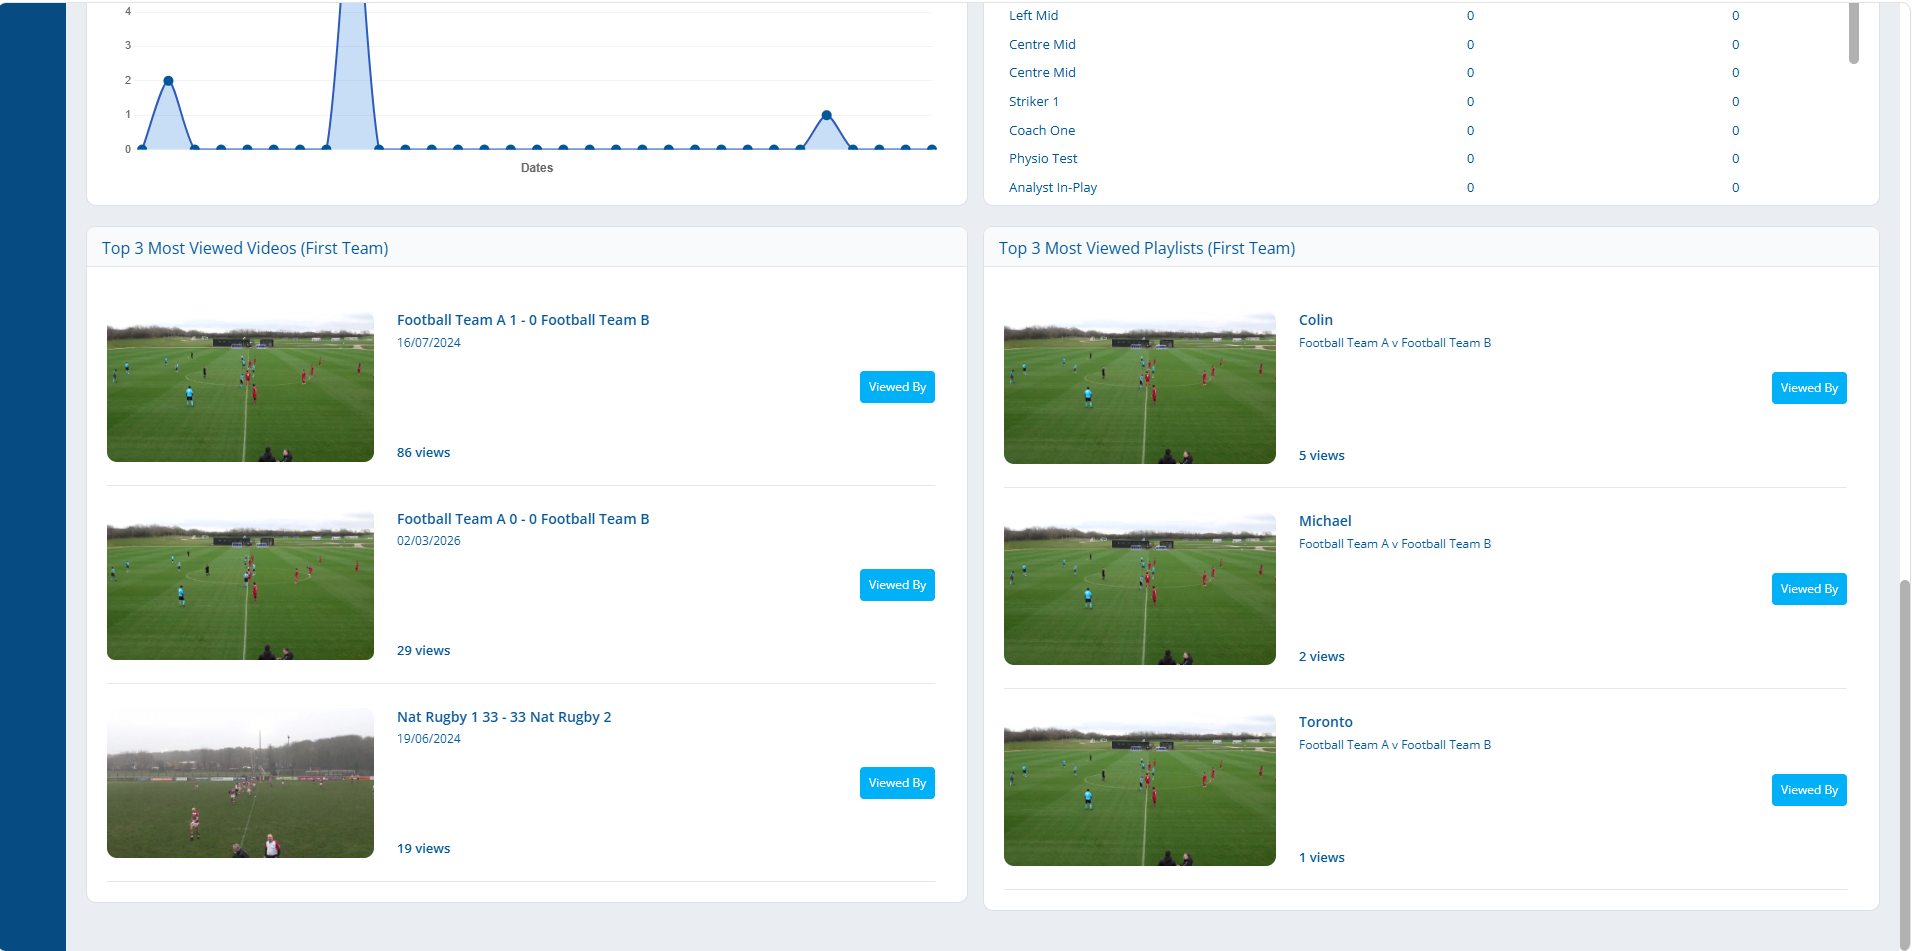Click Viewed By for the 86 views video
This screenshot has width=1913, height=951.
(x=896, y=386)
